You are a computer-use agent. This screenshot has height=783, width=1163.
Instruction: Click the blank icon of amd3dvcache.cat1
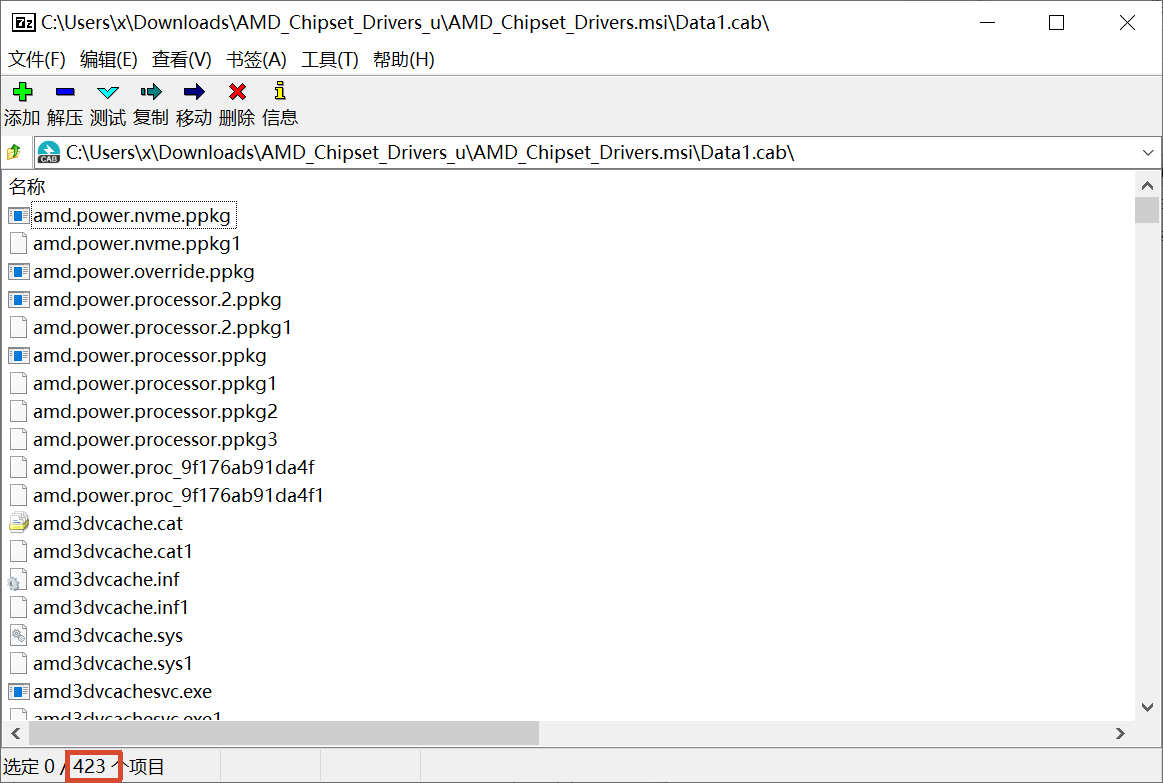(x=19, y=552)
